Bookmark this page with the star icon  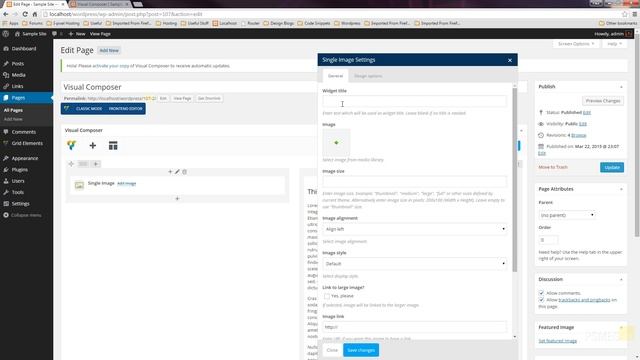624,14
